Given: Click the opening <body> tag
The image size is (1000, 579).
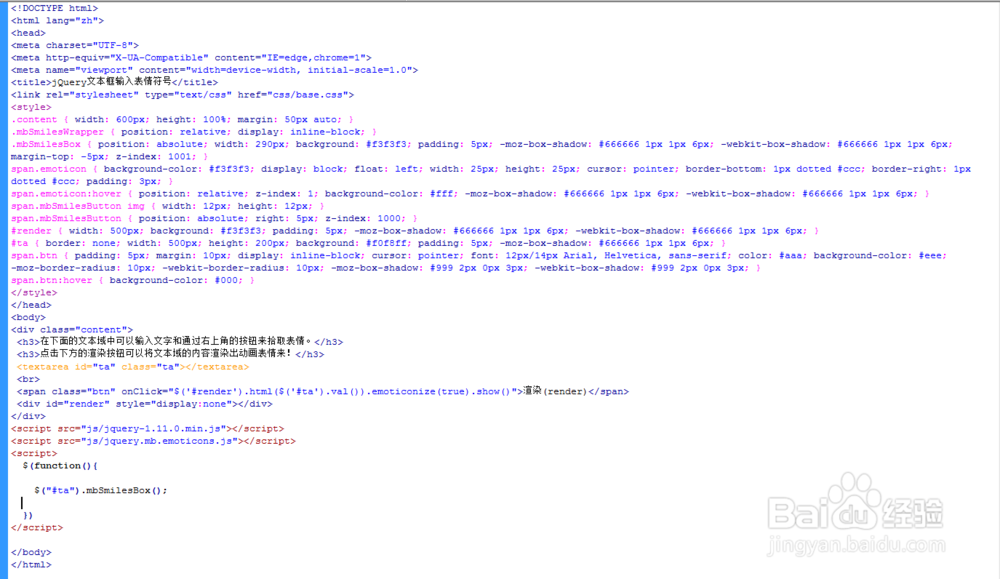Looking at the screenshot, I should pos(28,318).
